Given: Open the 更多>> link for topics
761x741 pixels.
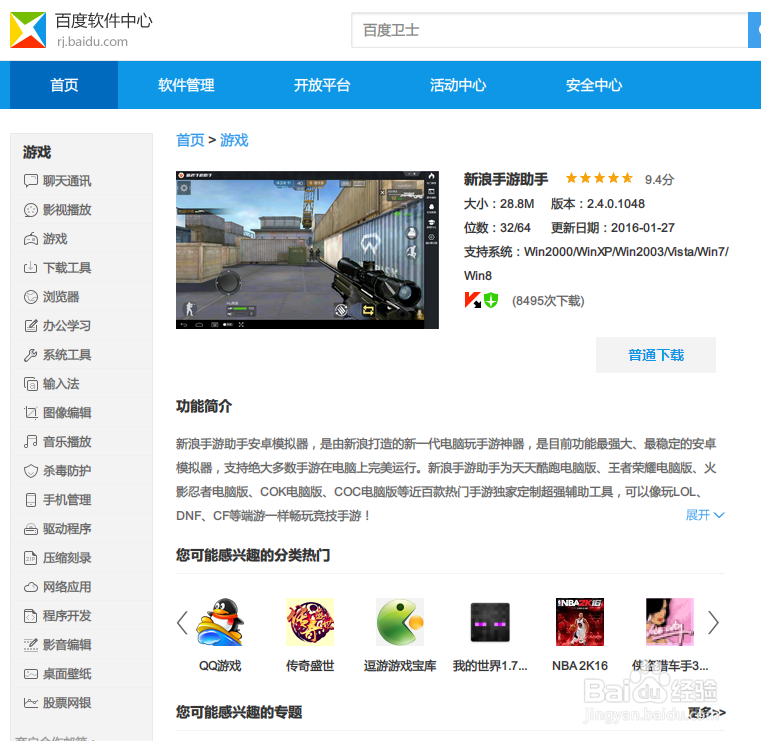Looking at the screenshot, I should pyautogui.click(x=707, y=712).
